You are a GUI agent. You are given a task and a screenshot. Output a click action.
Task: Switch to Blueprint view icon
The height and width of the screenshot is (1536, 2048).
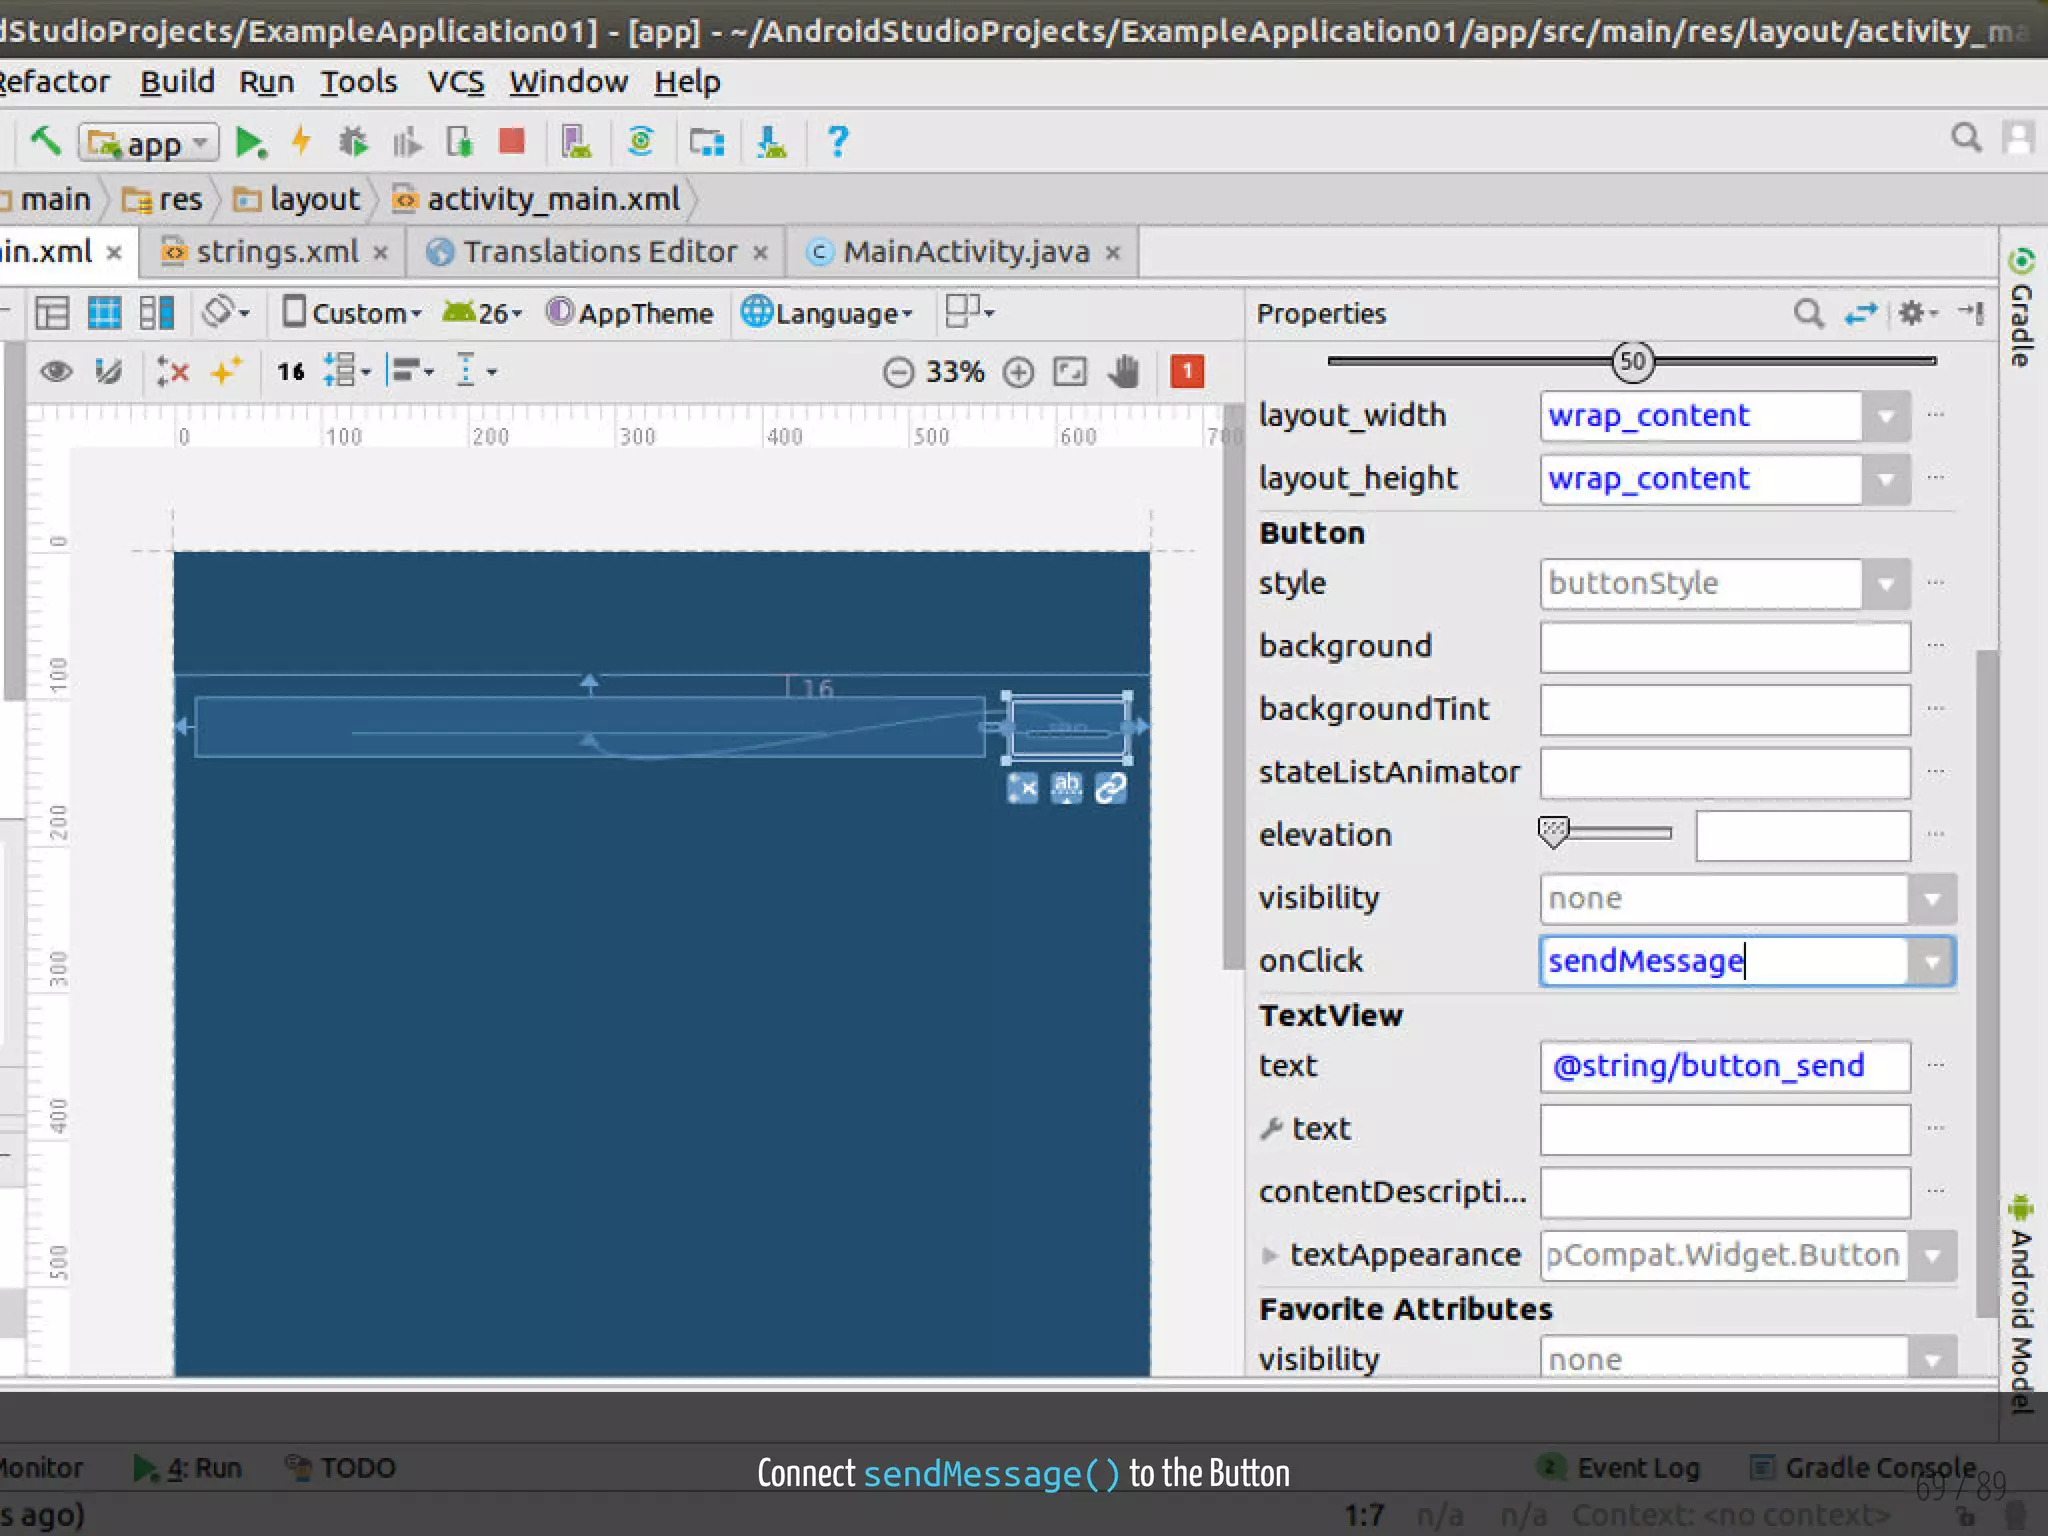click(x=104, y=313)
